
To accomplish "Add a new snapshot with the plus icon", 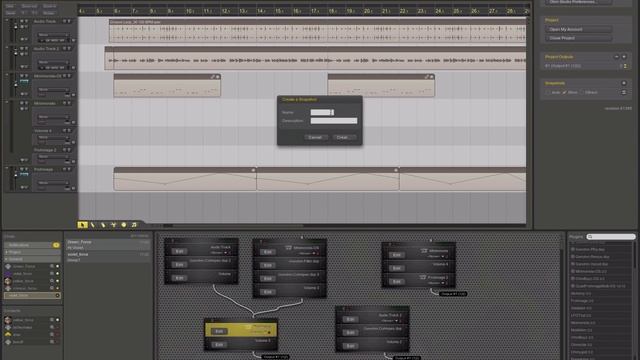I will tap(624, 83).
